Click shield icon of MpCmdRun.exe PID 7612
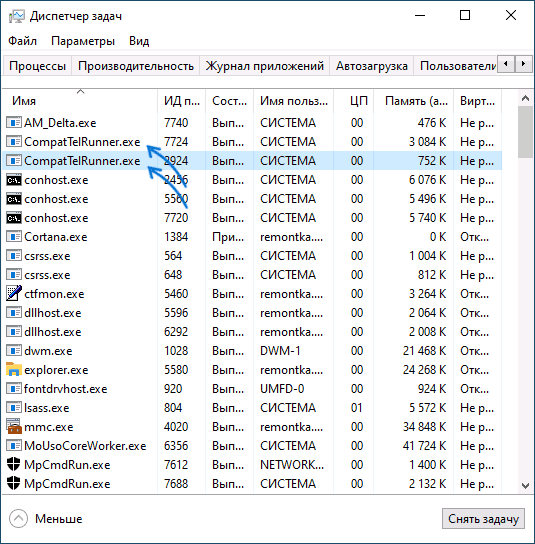Image resolution: width=535 pixels, height=544 pixels. pos(14,464)
